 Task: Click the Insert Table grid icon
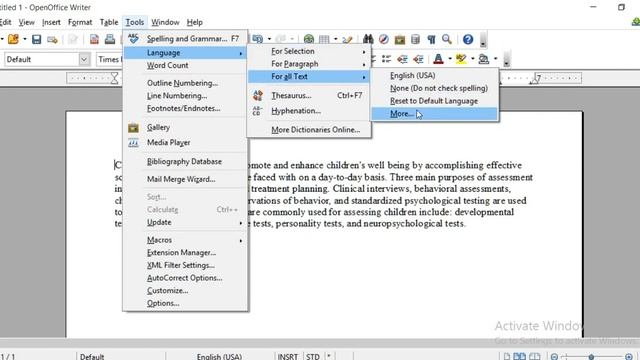coord(324,39)
